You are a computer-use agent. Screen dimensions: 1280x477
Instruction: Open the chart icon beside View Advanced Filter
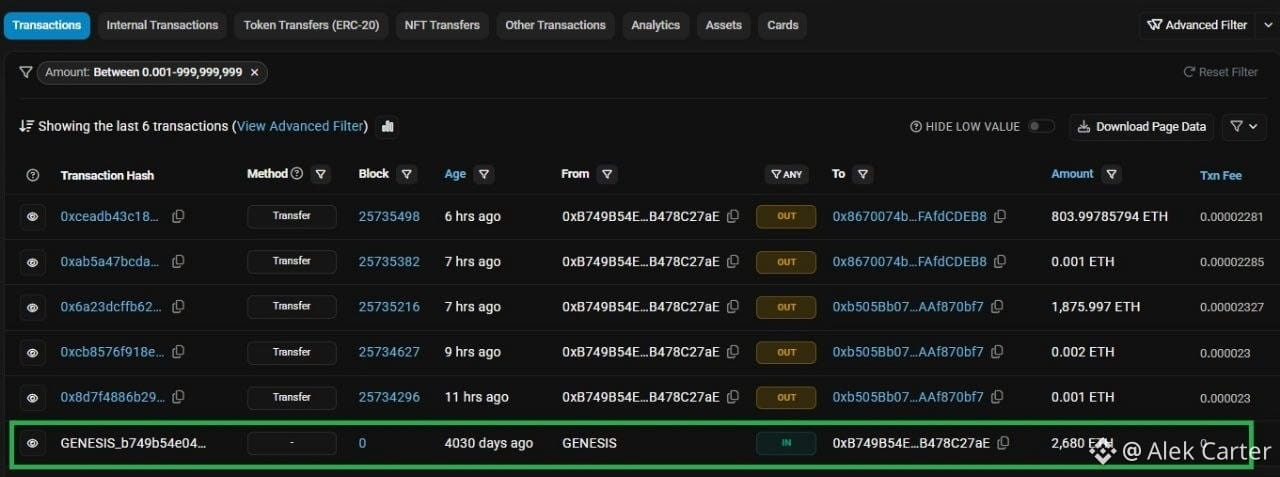[388, 126]
